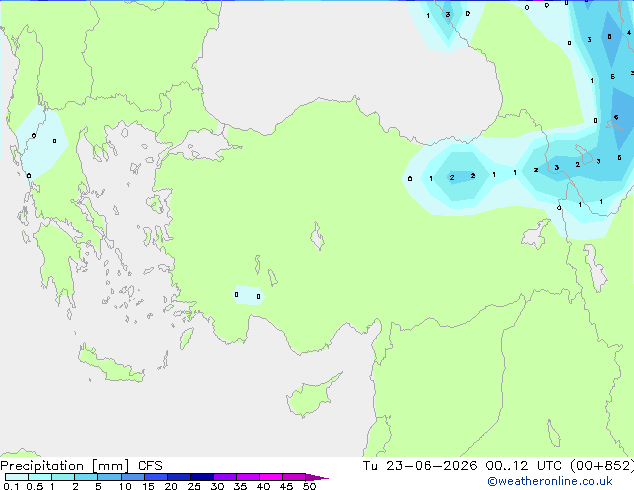Click the forecast date 'Tu 23-06-2026'

click(420, 466)
